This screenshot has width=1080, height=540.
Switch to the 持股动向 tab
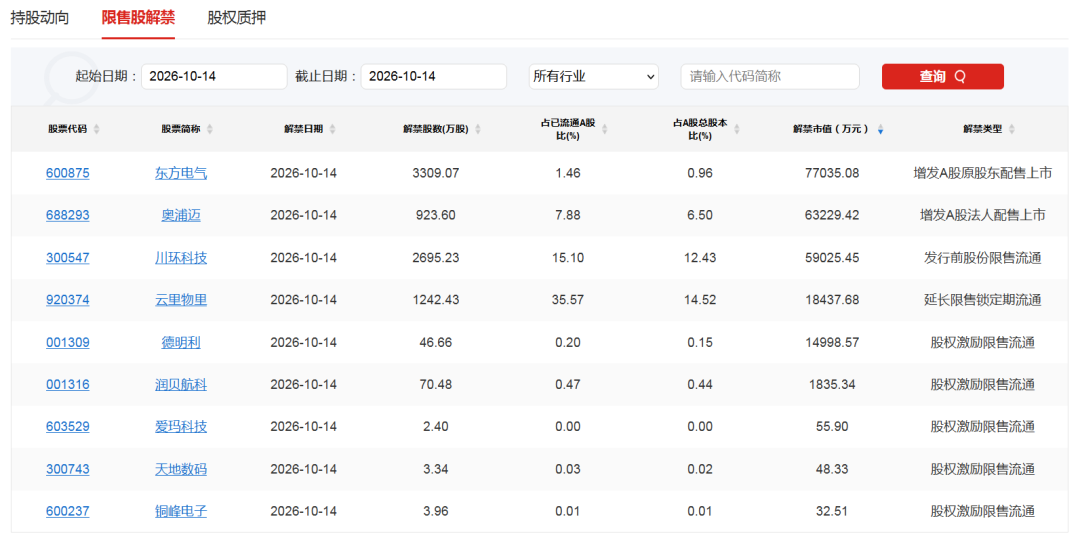pyautogui.click(x=40, y=19)
